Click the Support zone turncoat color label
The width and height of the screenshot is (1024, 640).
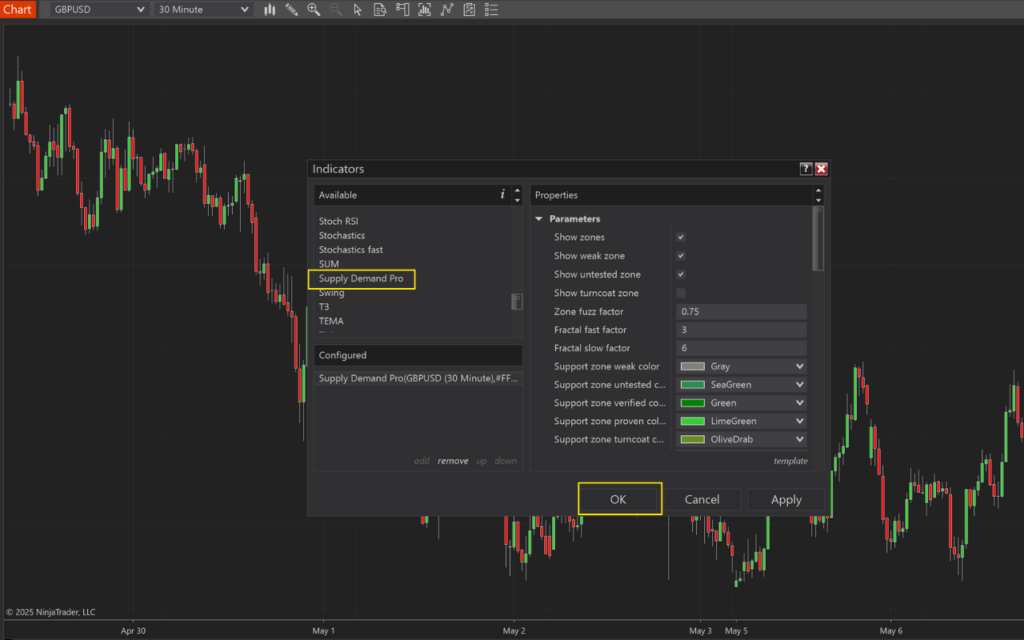[x=609, y=440]
